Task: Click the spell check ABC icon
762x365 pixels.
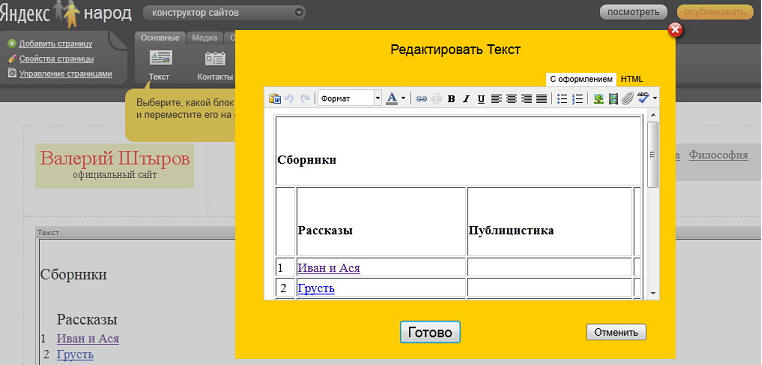Action: point(643,98)
